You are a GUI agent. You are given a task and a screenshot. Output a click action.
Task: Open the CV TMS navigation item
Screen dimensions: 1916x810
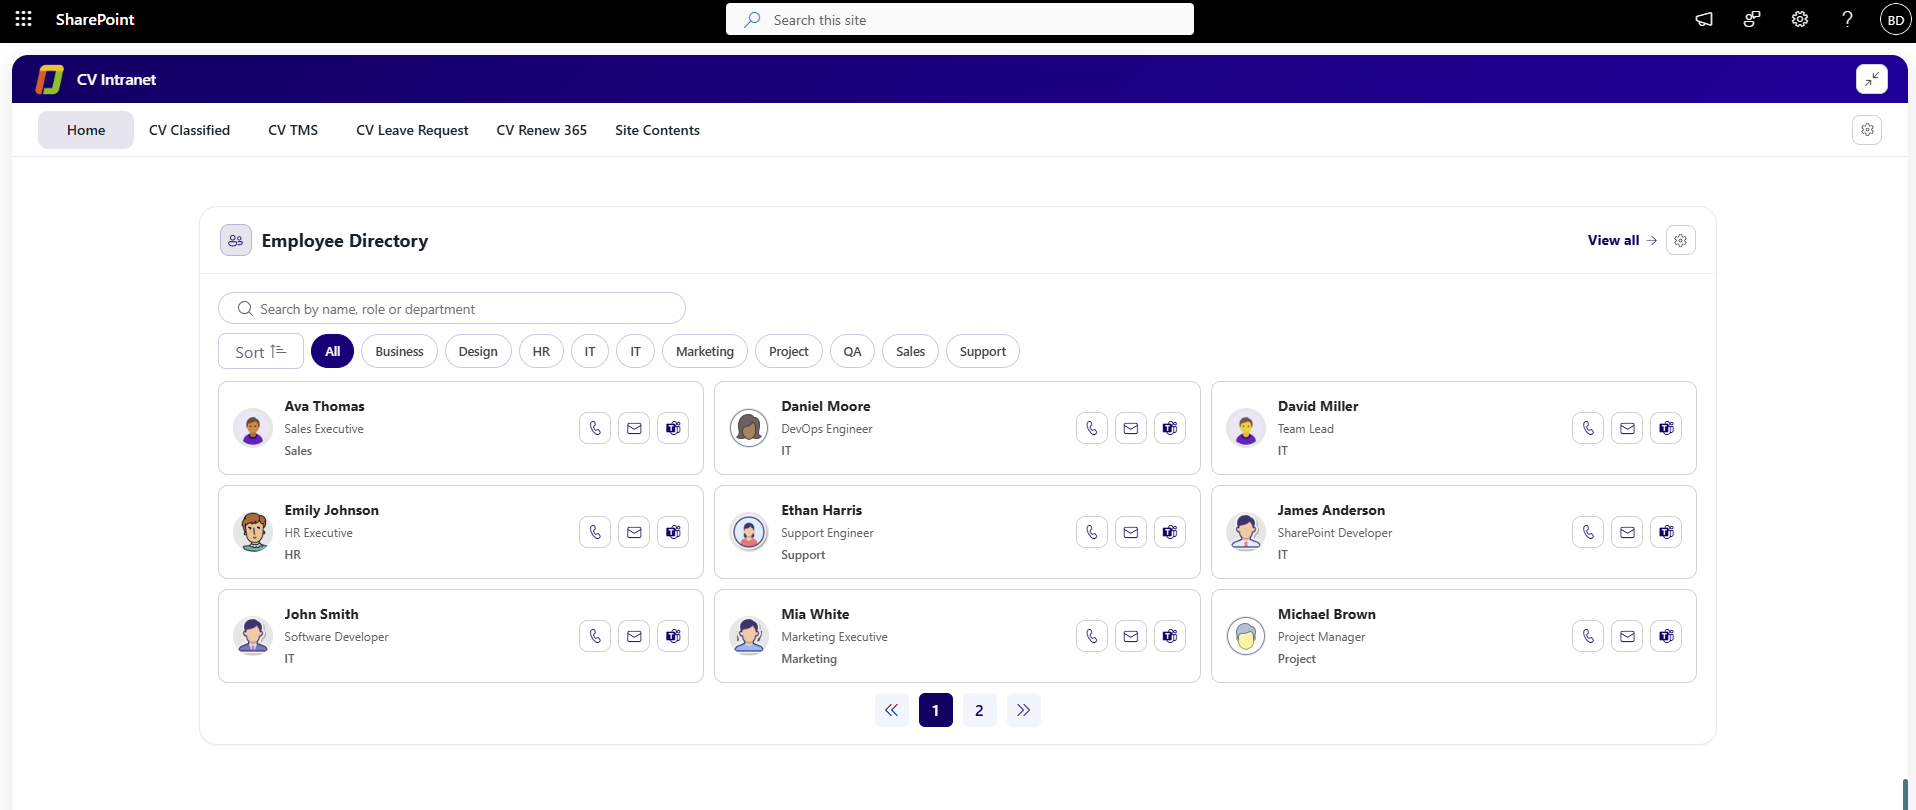click(x=293, y=130)
